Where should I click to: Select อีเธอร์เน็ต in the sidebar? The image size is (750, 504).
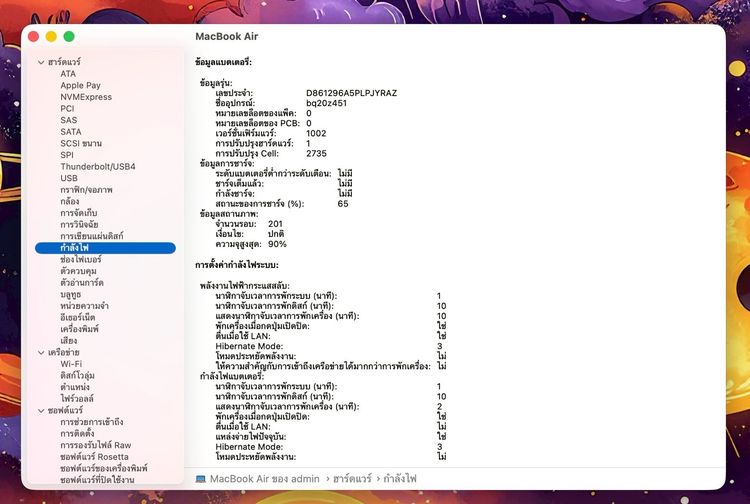point(78,317)
